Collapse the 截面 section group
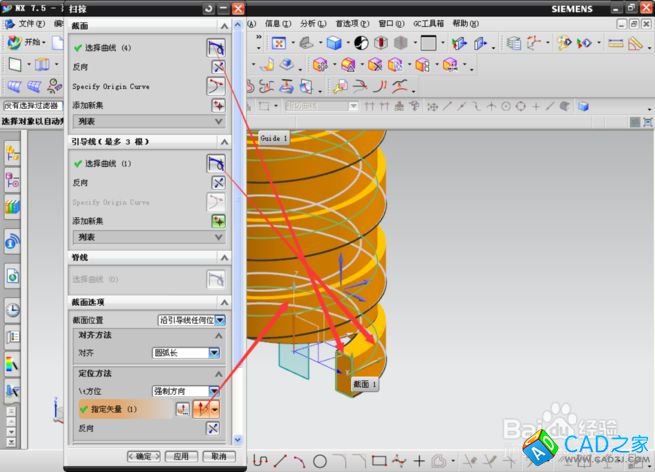655x472 pixels. (223, 27)
